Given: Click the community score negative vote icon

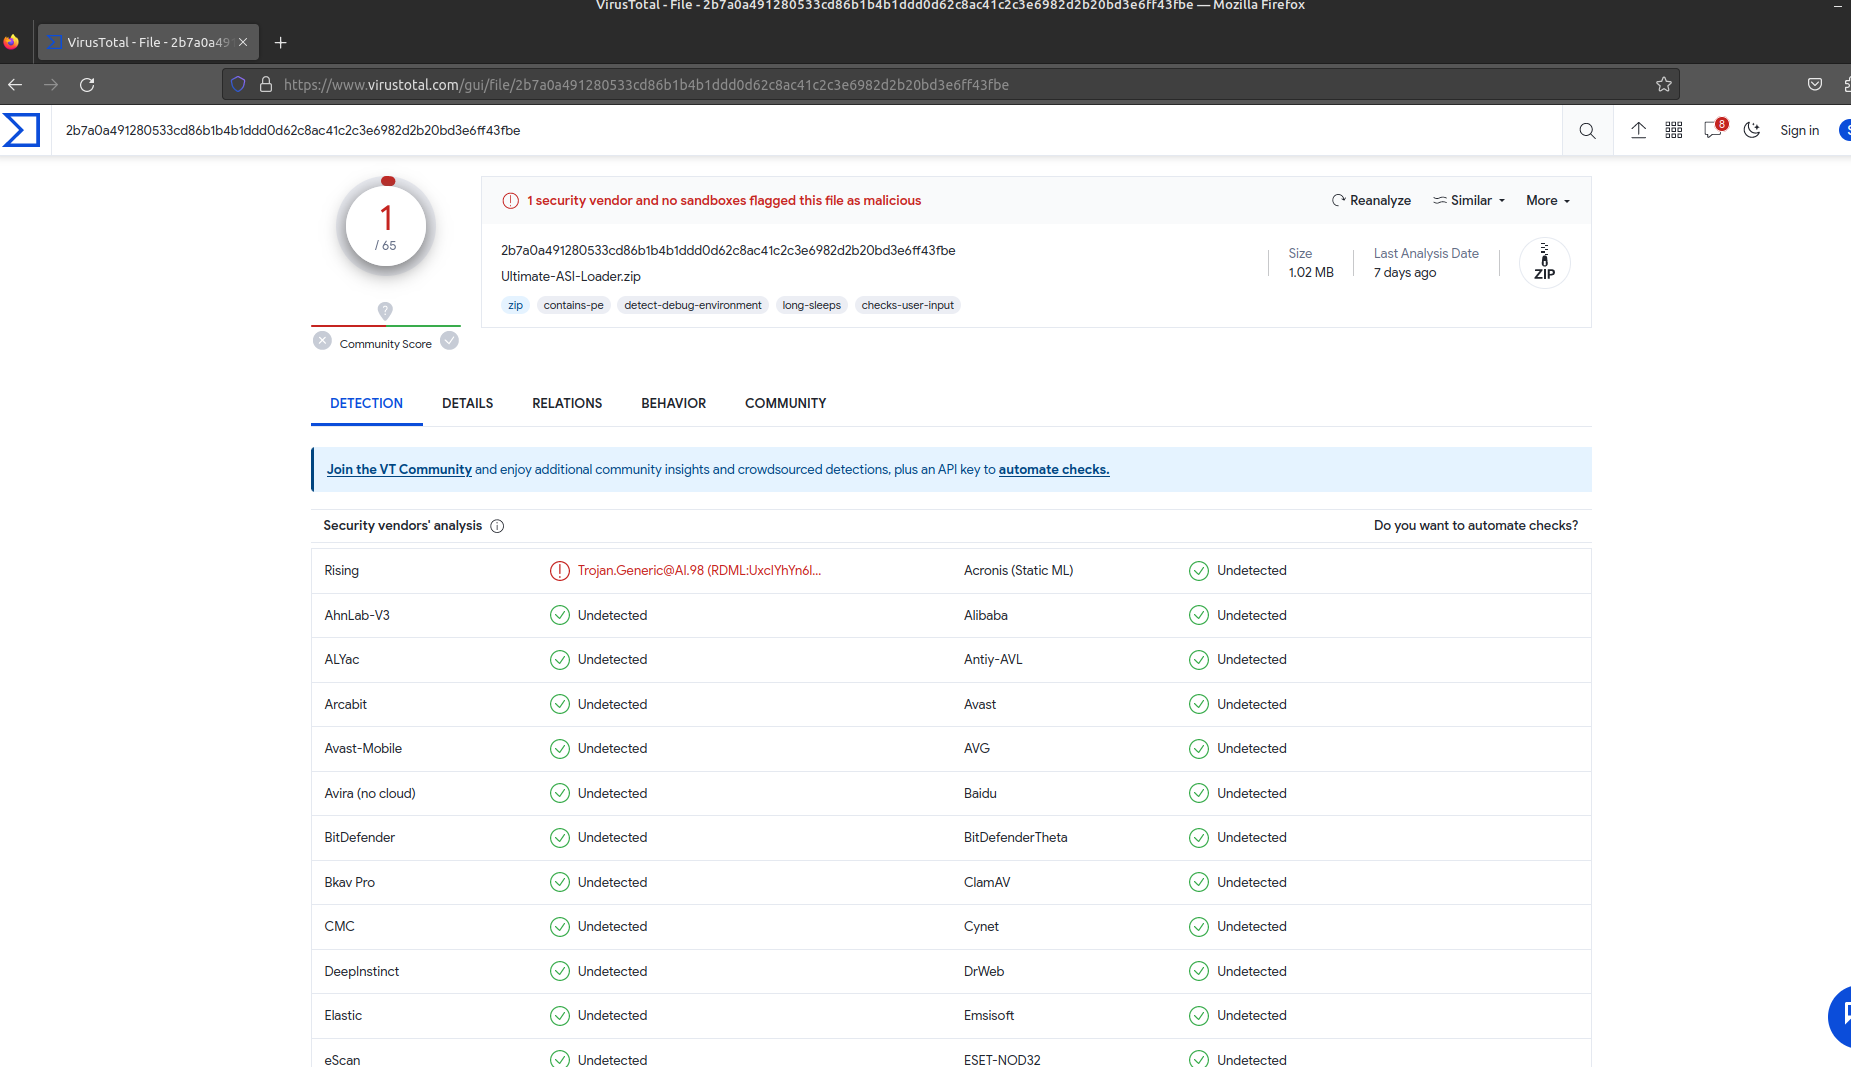Looking at the screenshot, I should point(322,341).
